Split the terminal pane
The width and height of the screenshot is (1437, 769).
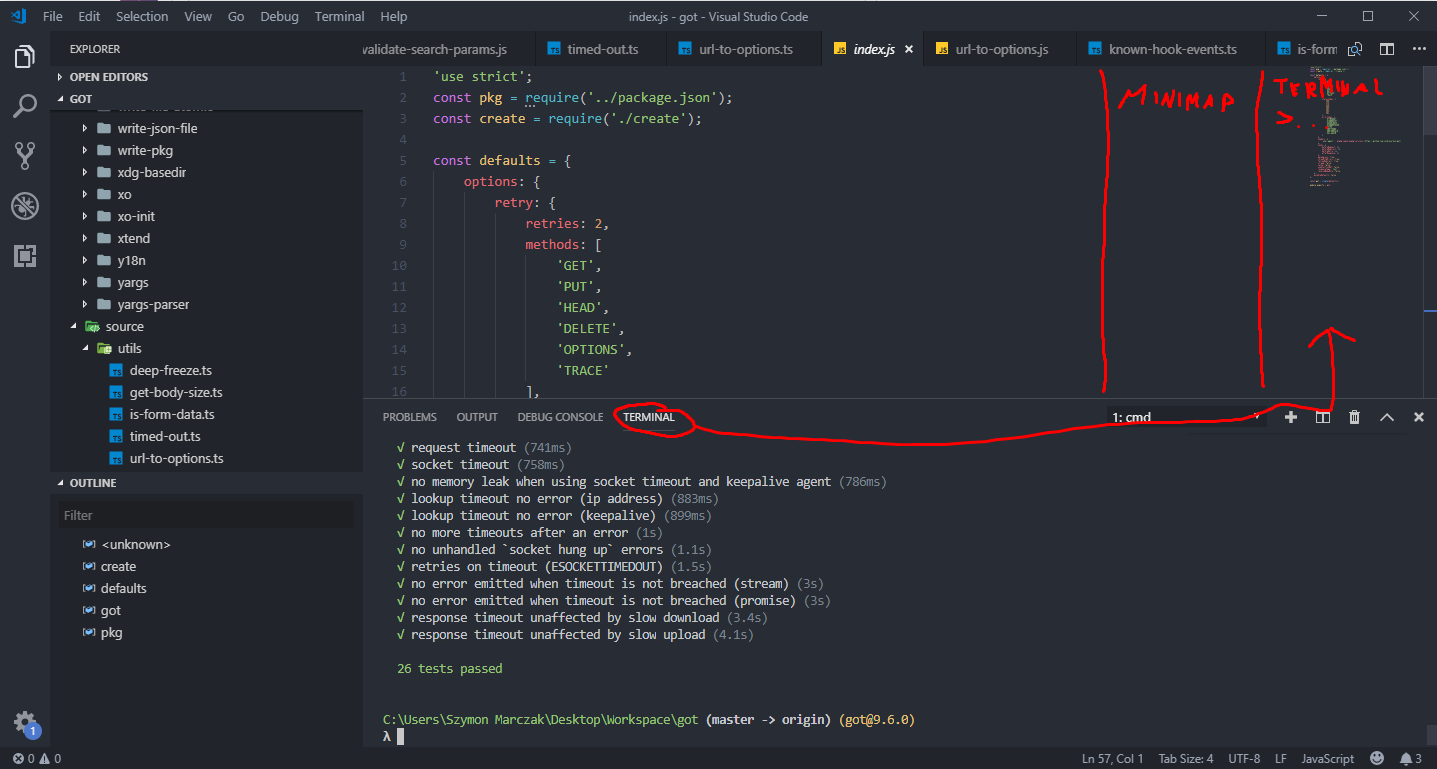pos(1322,417)
